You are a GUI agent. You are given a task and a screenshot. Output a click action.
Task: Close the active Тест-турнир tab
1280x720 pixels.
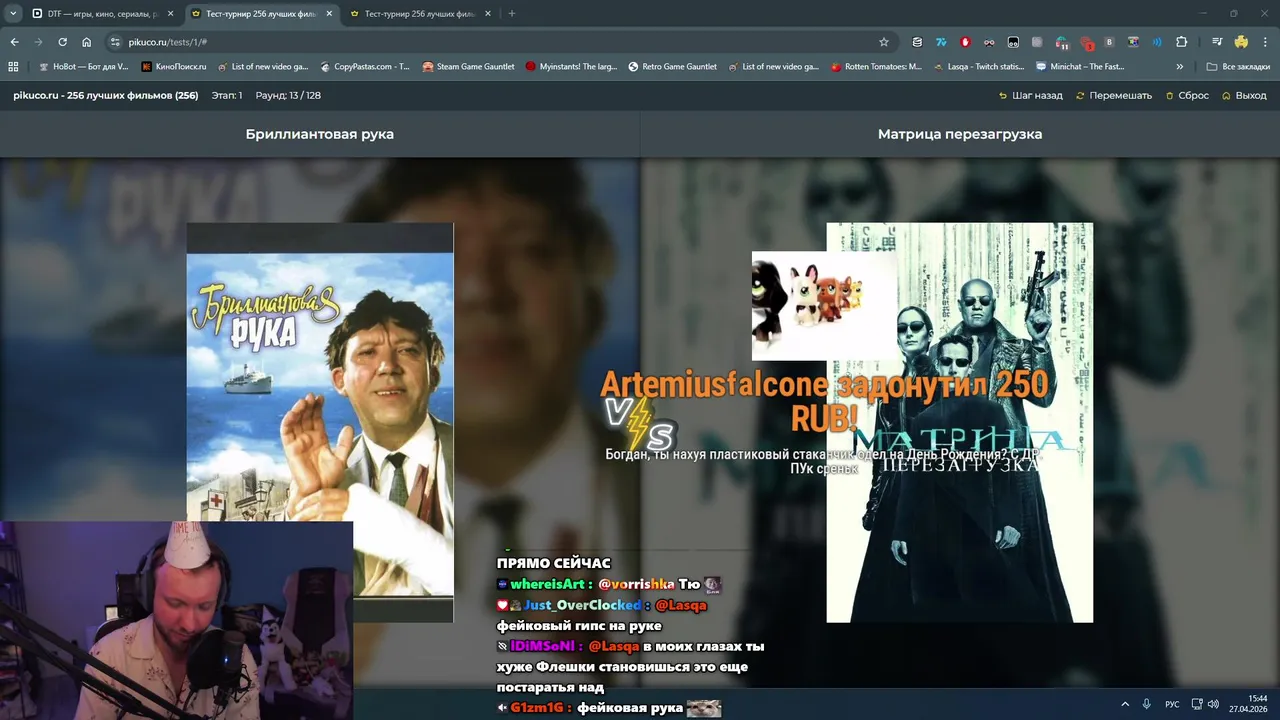tap(329, 14)
